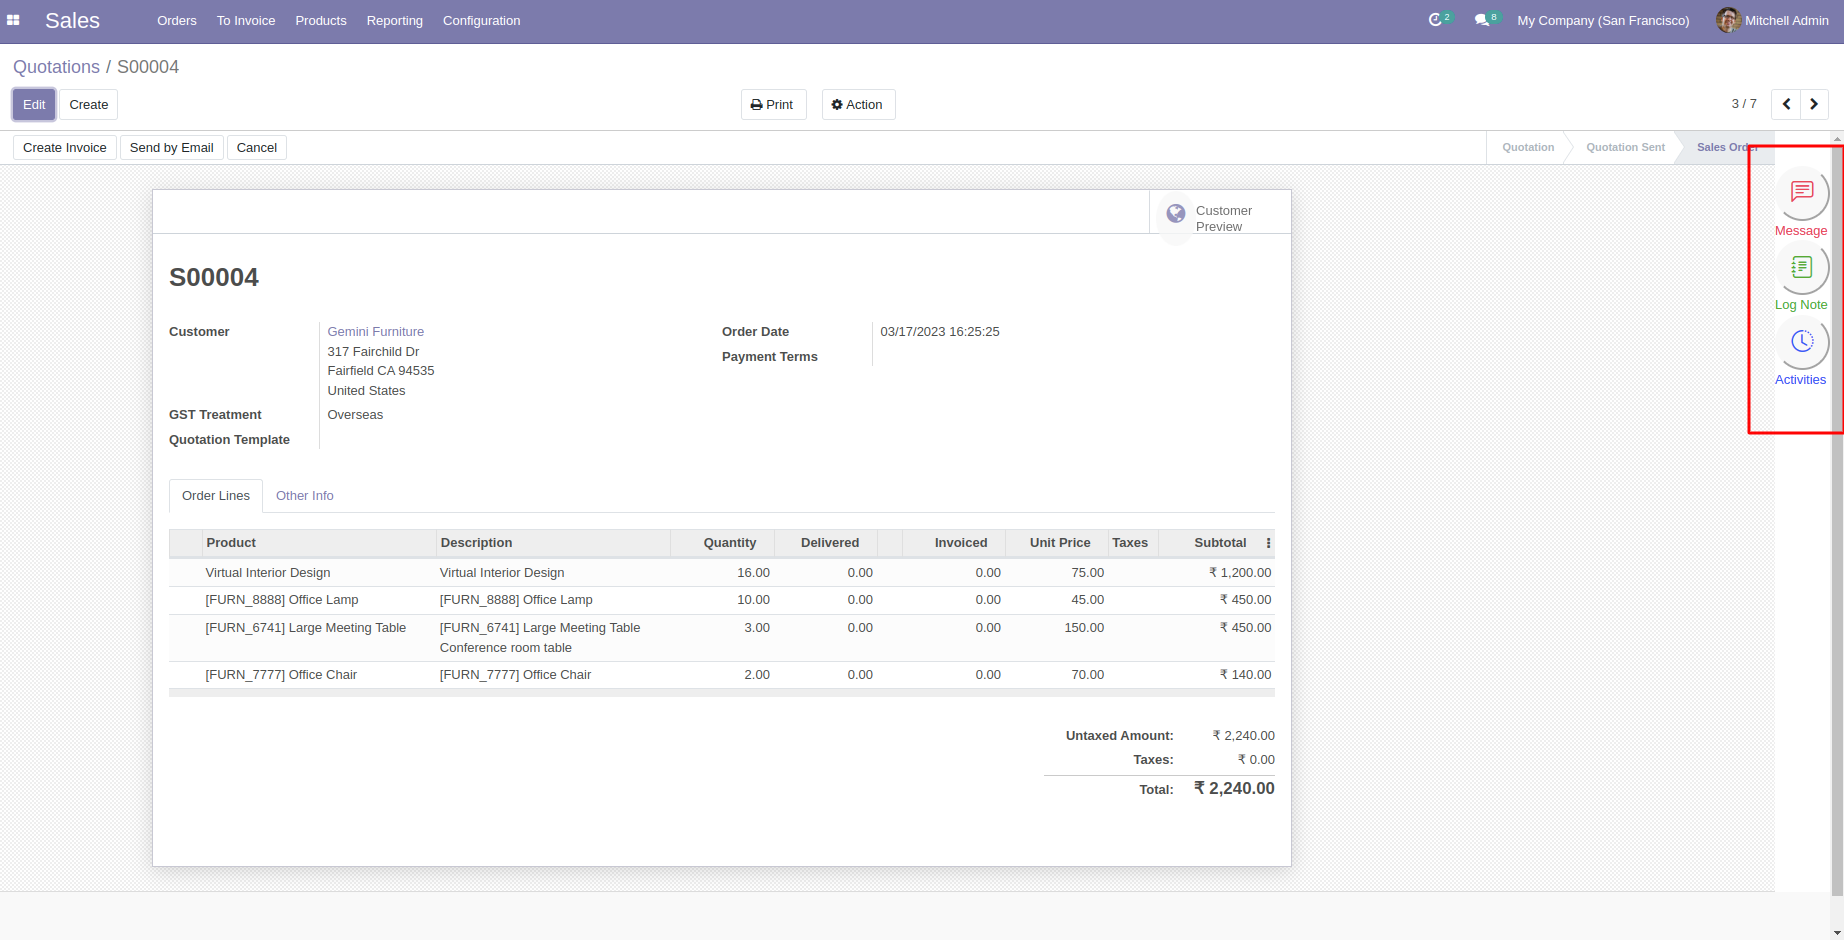Click the Message chatter icon
This screenshot has height=940, width=1844.
point(1801,192)
